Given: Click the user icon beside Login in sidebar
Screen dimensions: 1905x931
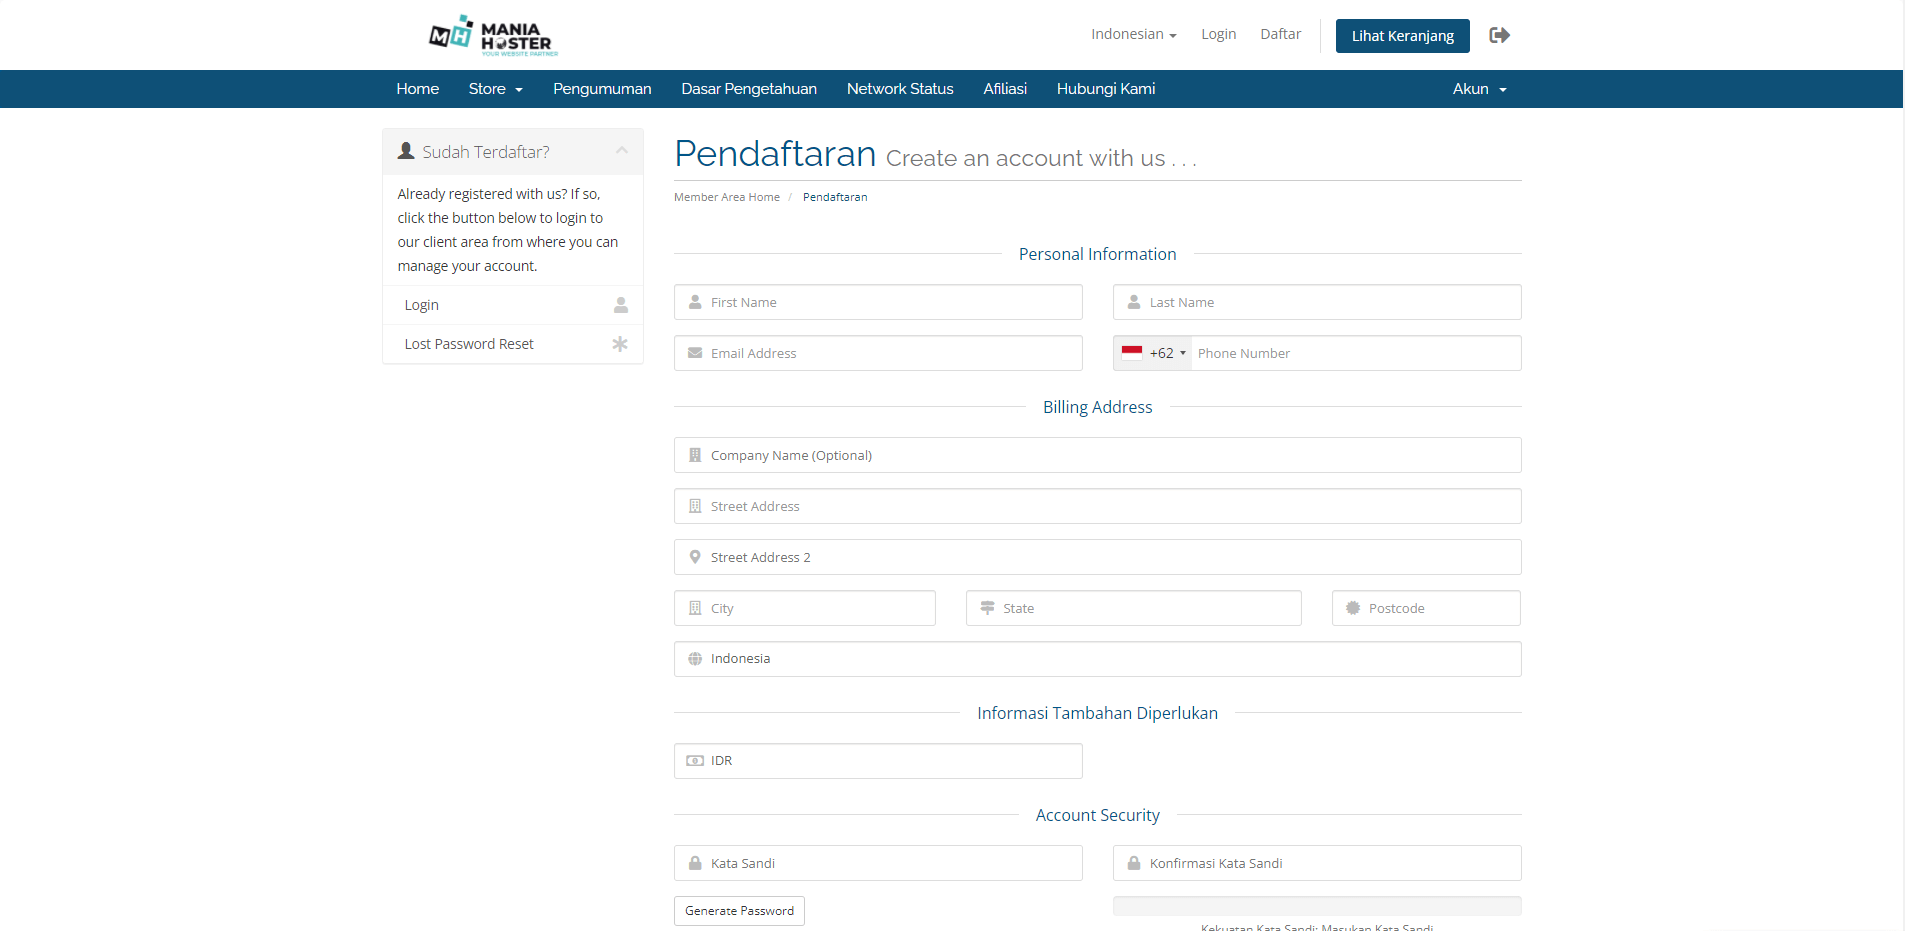Looking at the screenshot, I should [620, 305].
